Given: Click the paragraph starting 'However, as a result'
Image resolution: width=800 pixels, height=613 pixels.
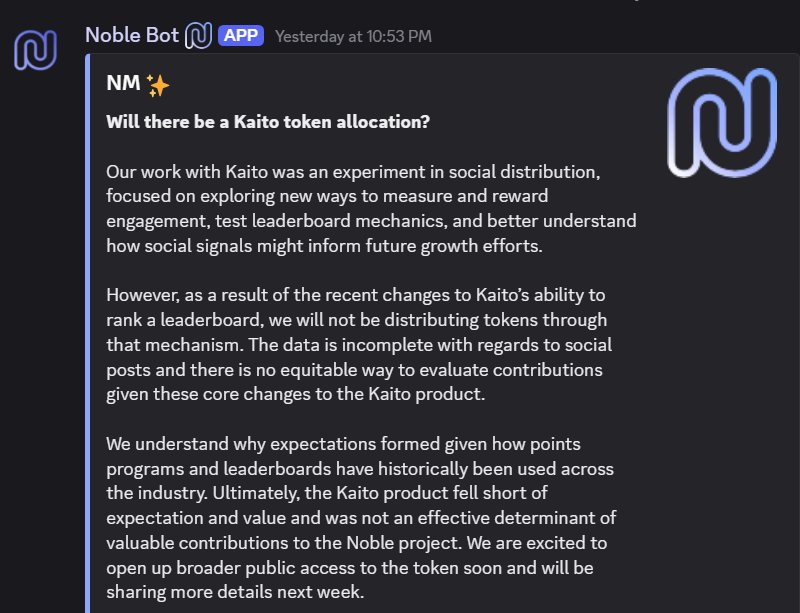Looking at the screenshot, I should (370, 344).
